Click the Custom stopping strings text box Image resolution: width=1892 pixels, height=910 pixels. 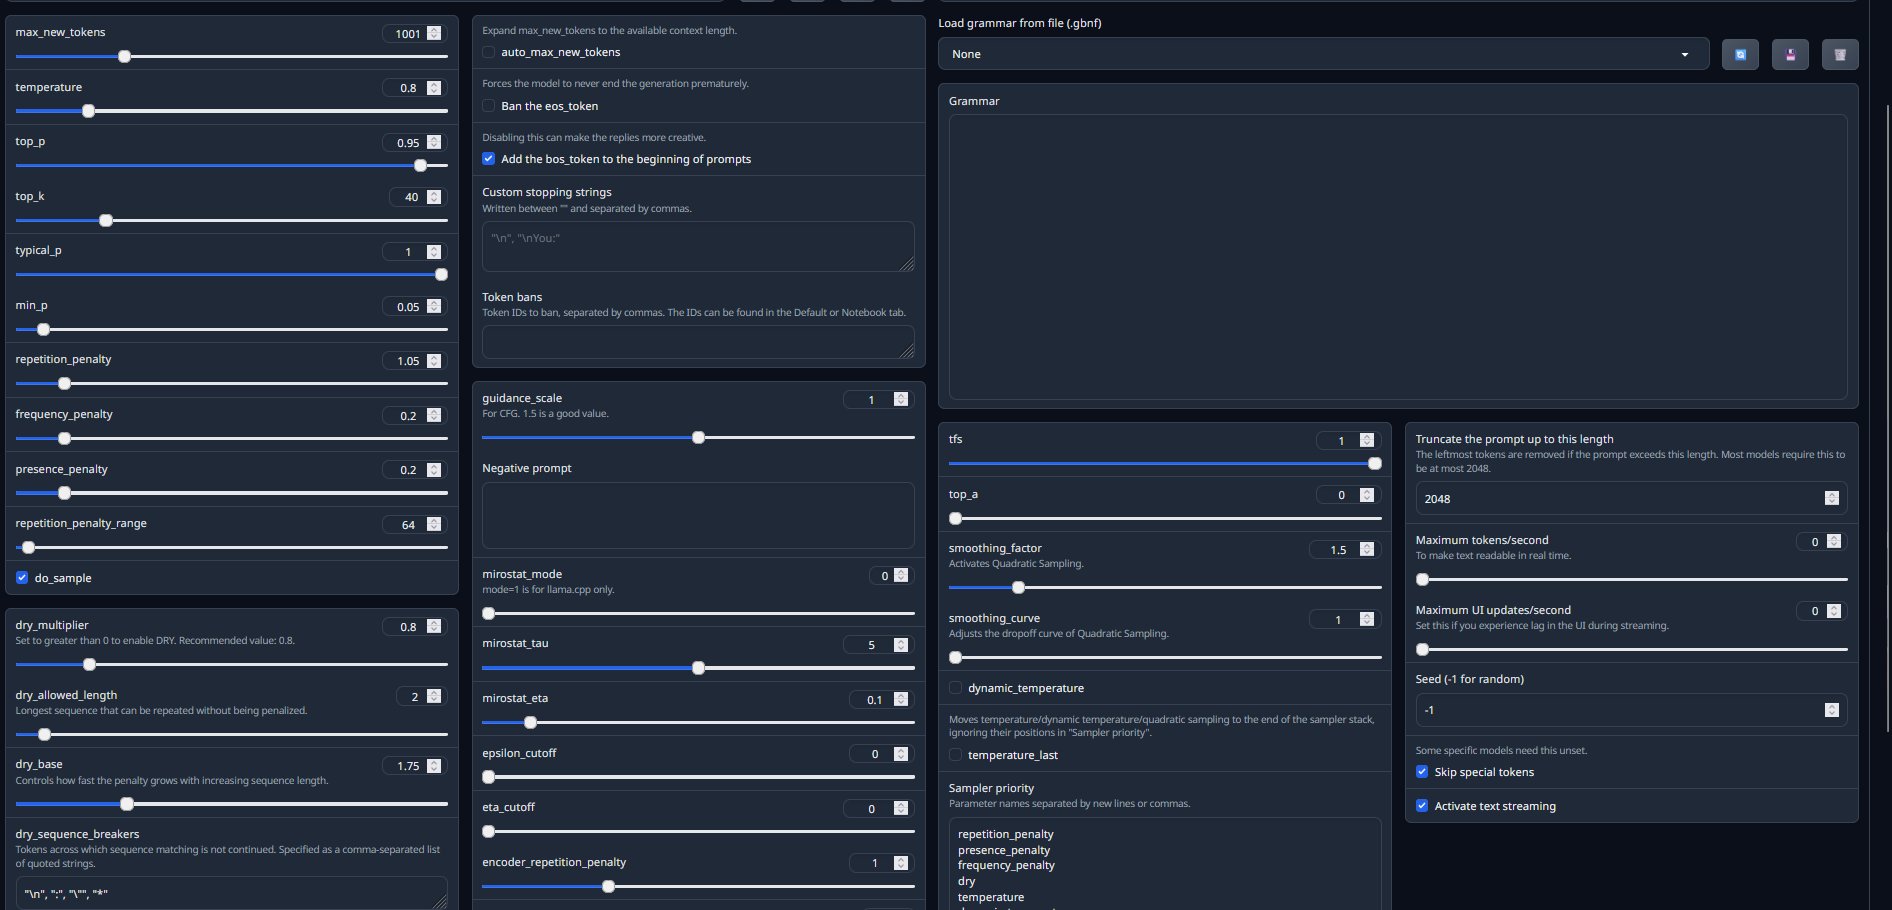pyautogui.click(x=697, y=246)
